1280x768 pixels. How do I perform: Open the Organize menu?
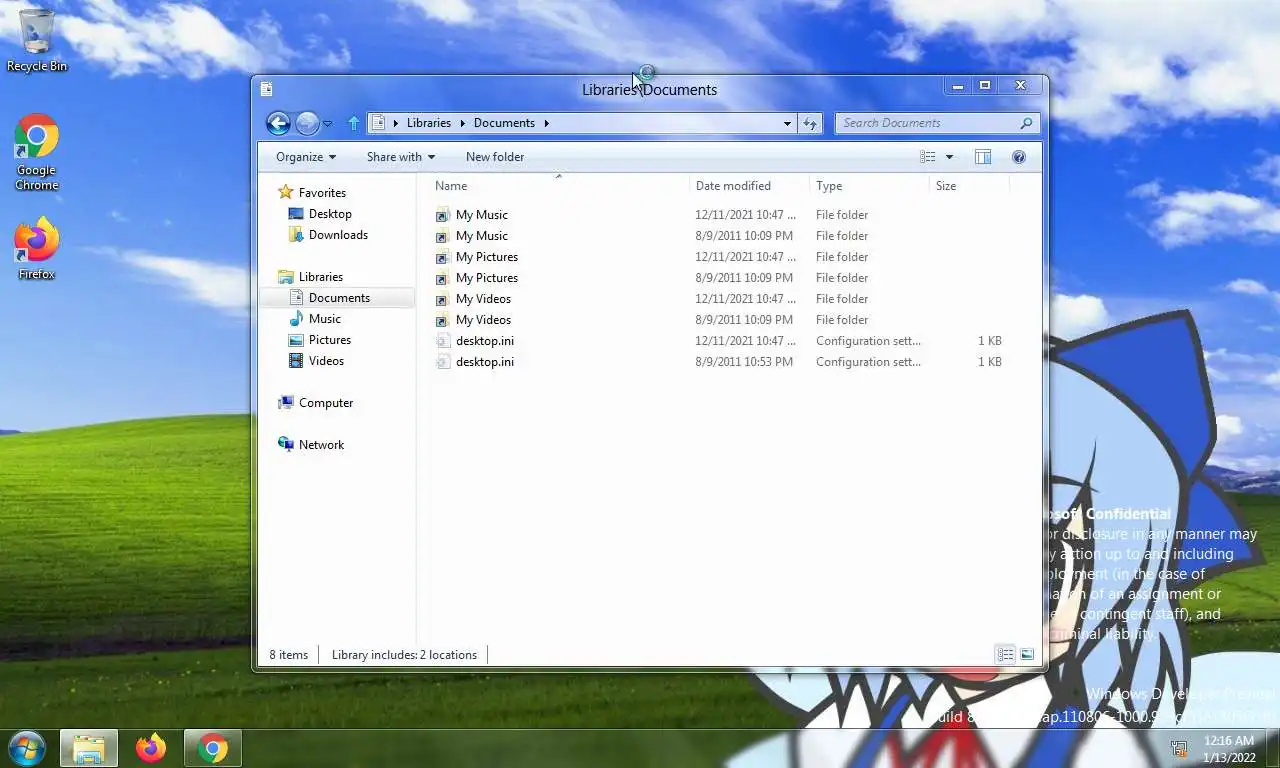[x=306, y=157]
